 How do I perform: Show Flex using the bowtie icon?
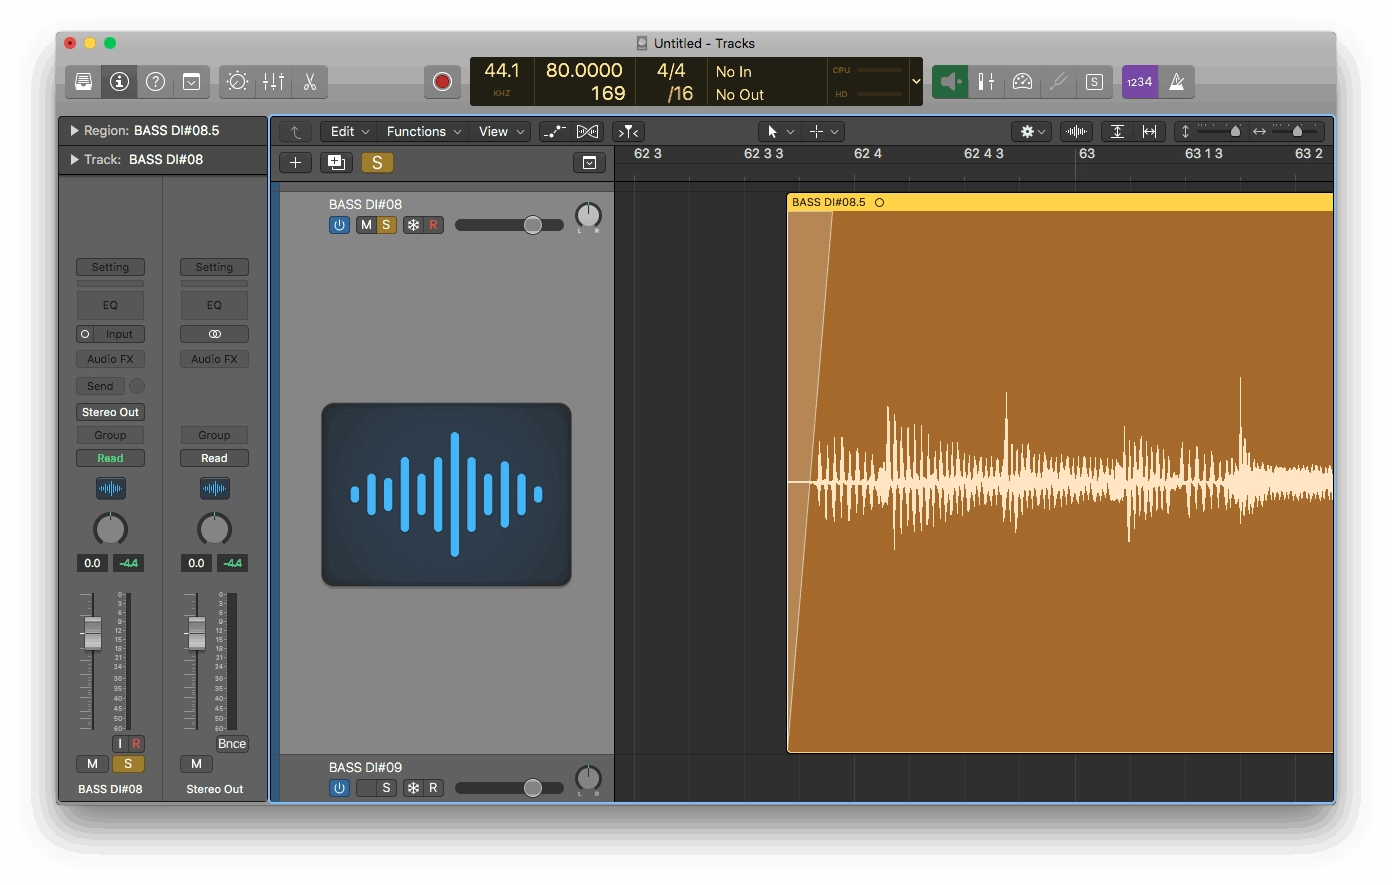click(588, 132)
